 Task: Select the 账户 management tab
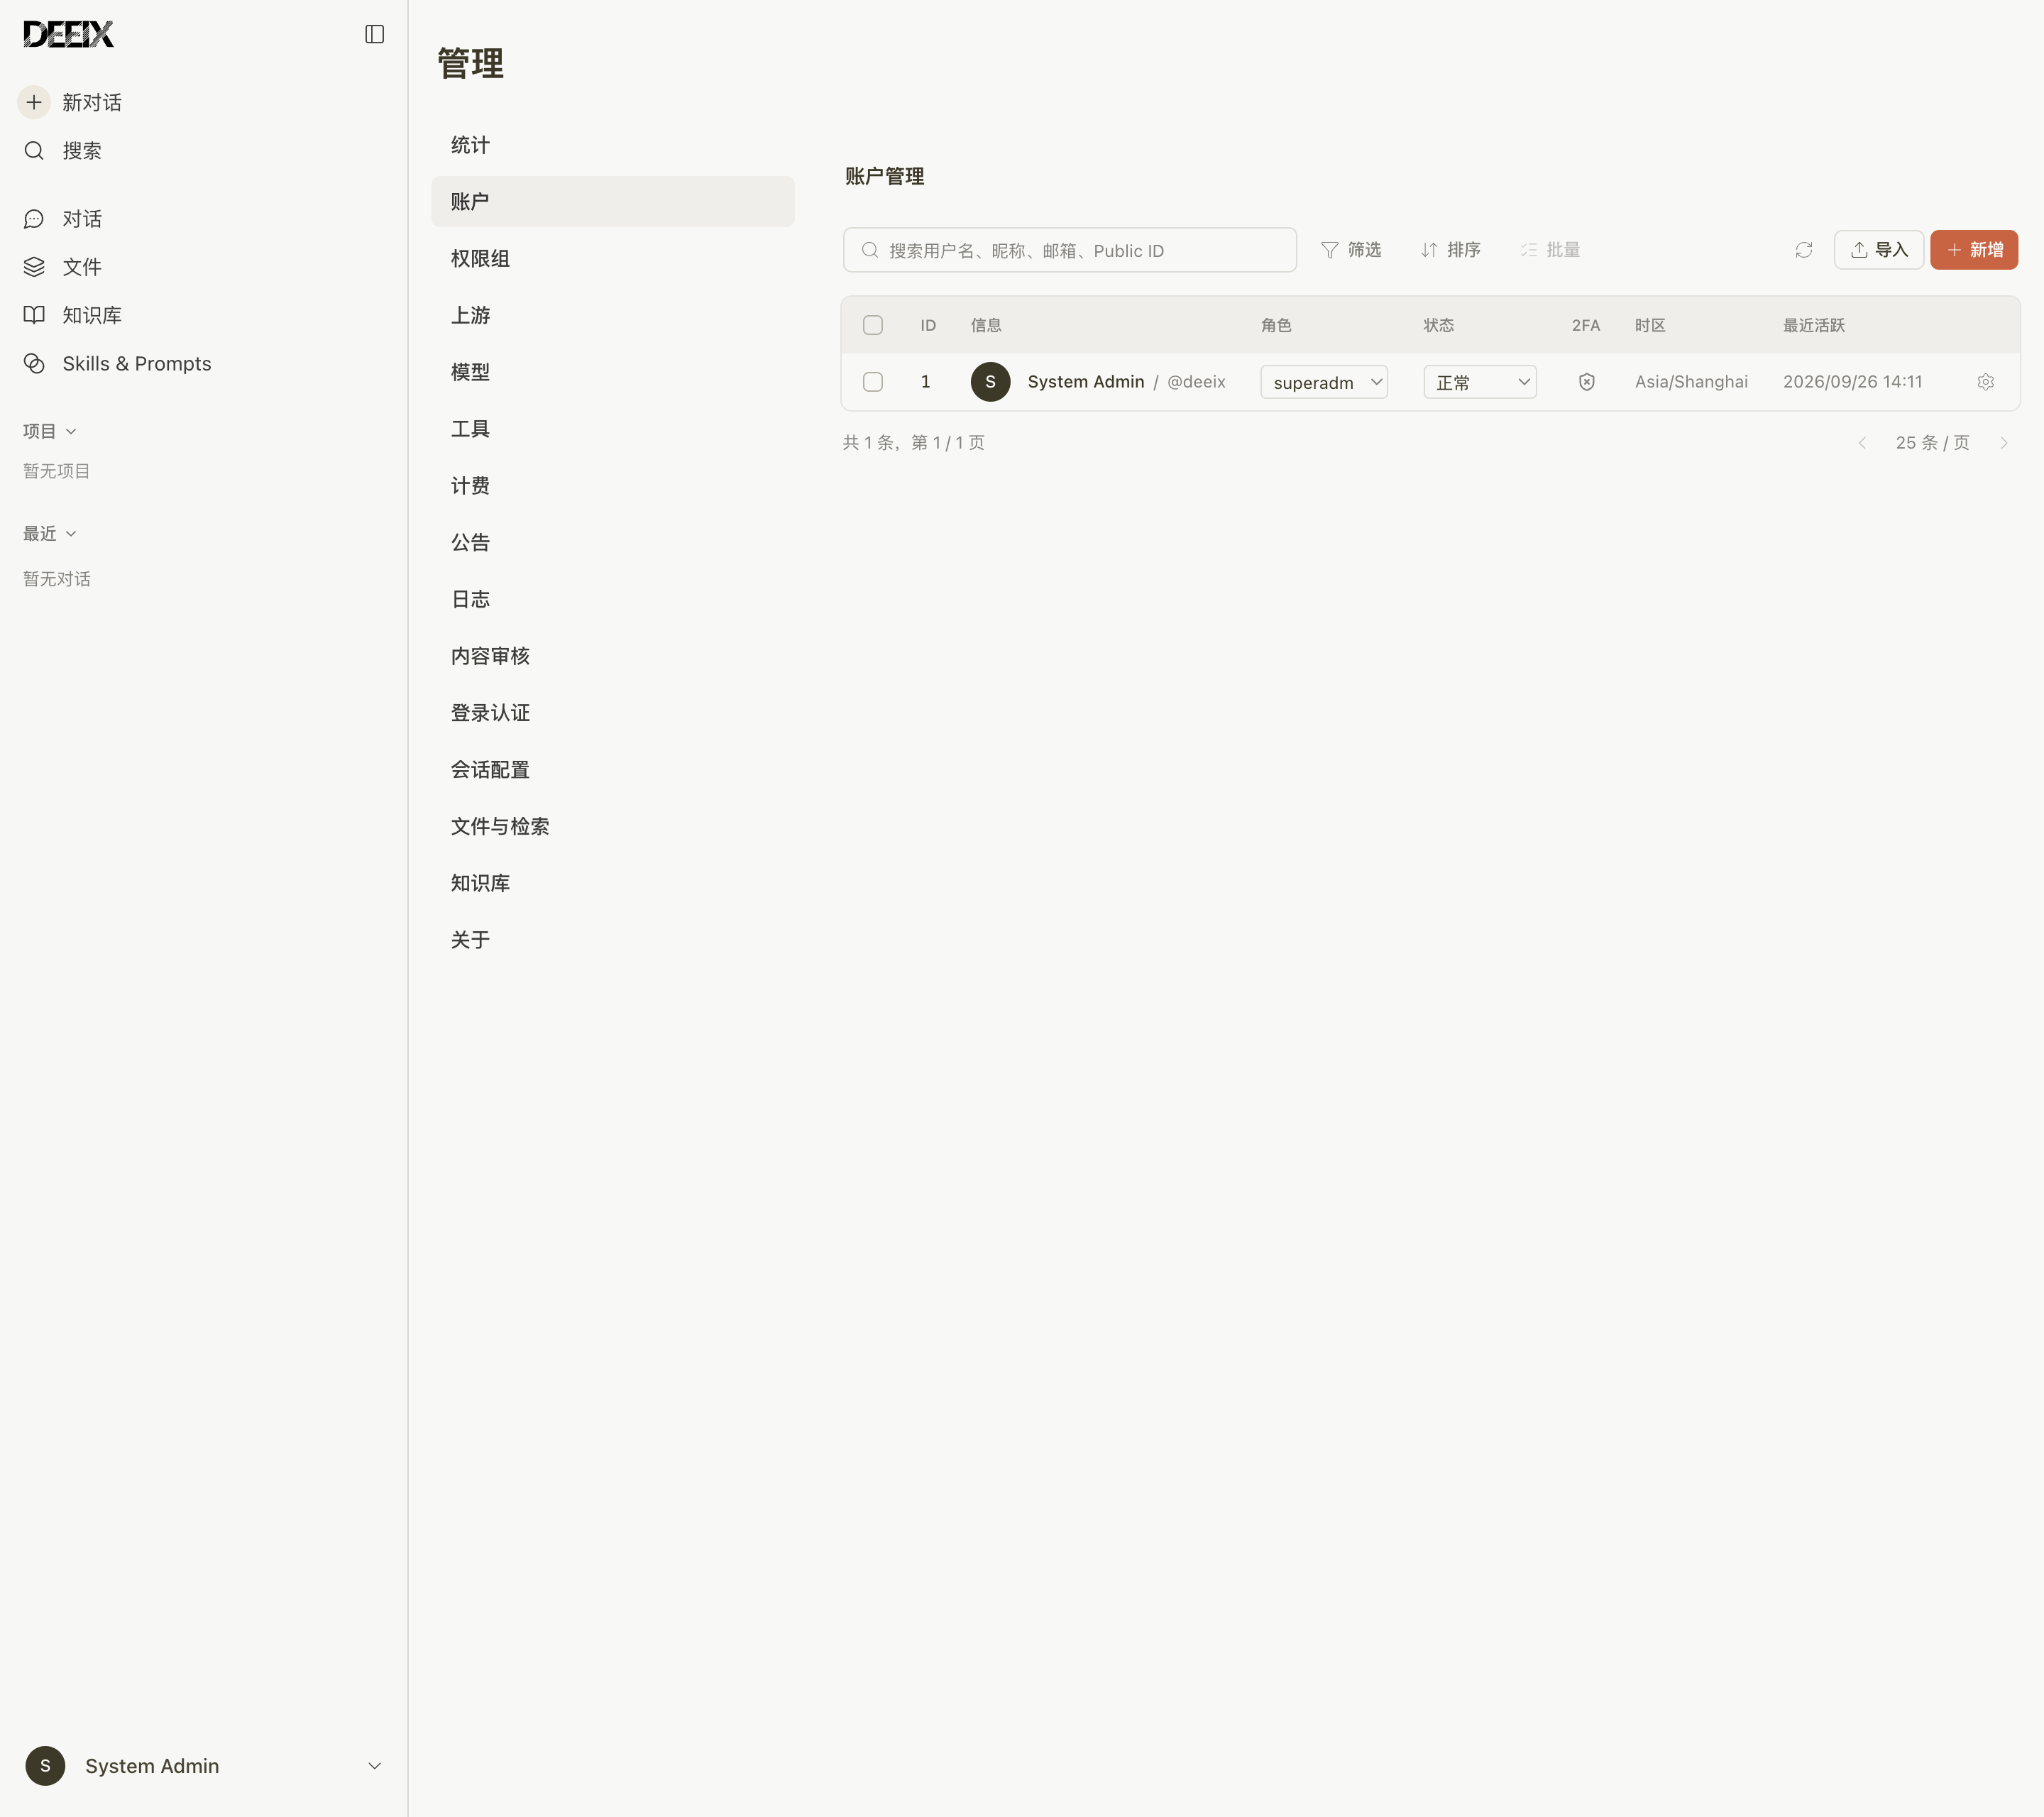[612, 202]
